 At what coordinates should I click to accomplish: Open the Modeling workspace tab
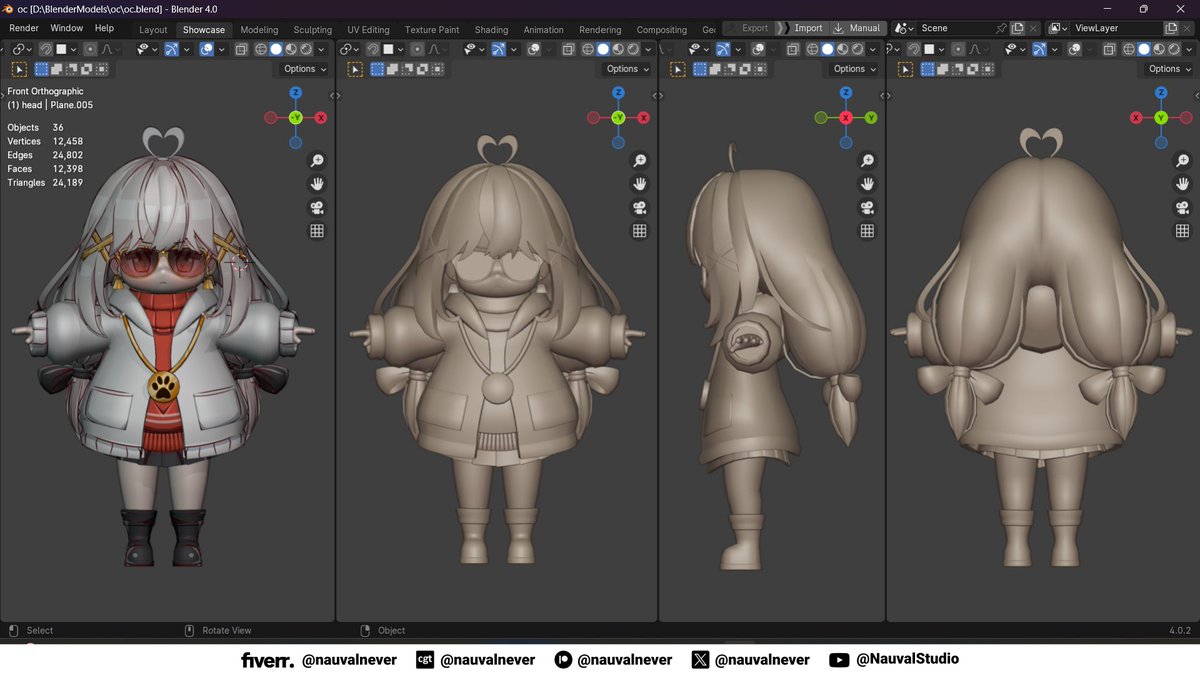pyautogui.click(x=259, y=30)
